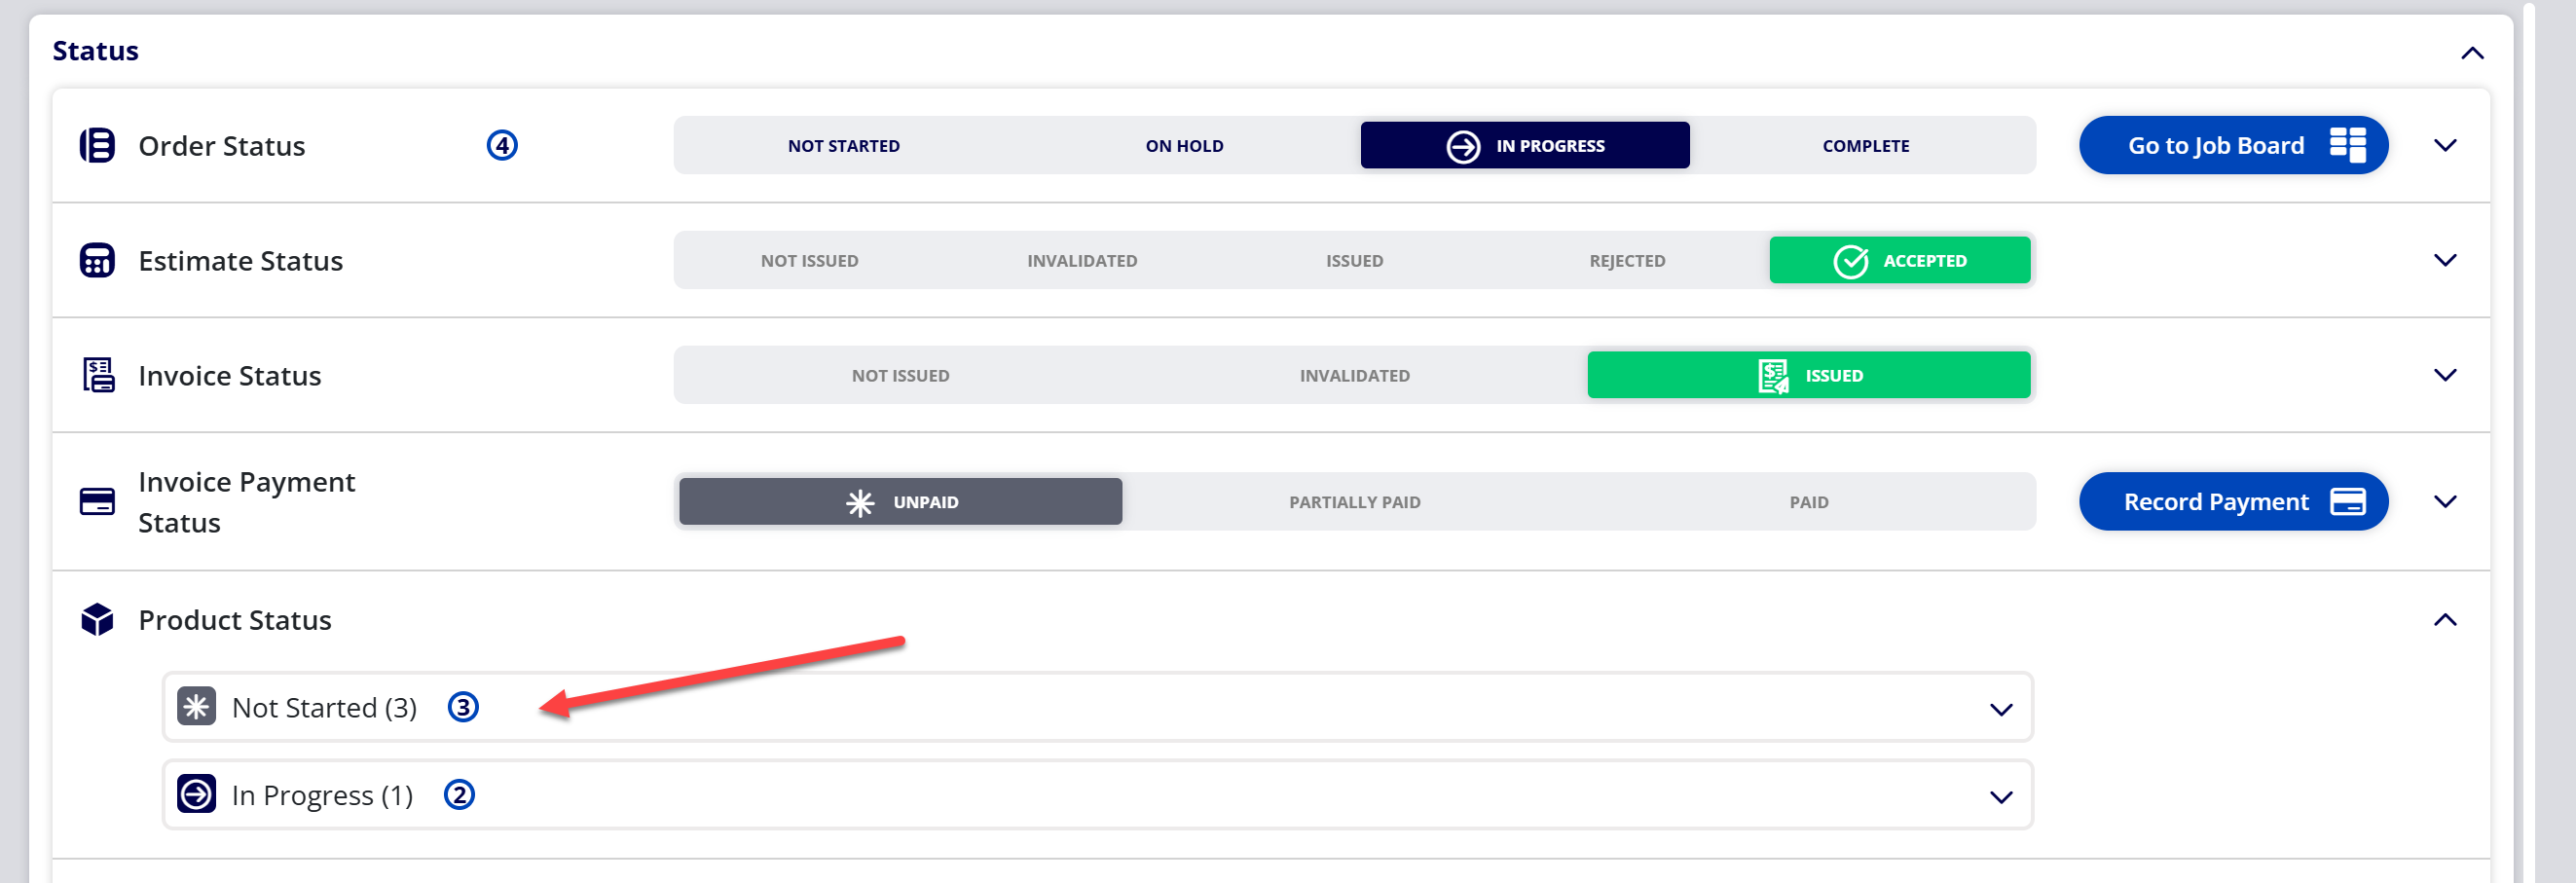
Task: Set estimate status to Issued
Action: click(x=1354, y=261)
